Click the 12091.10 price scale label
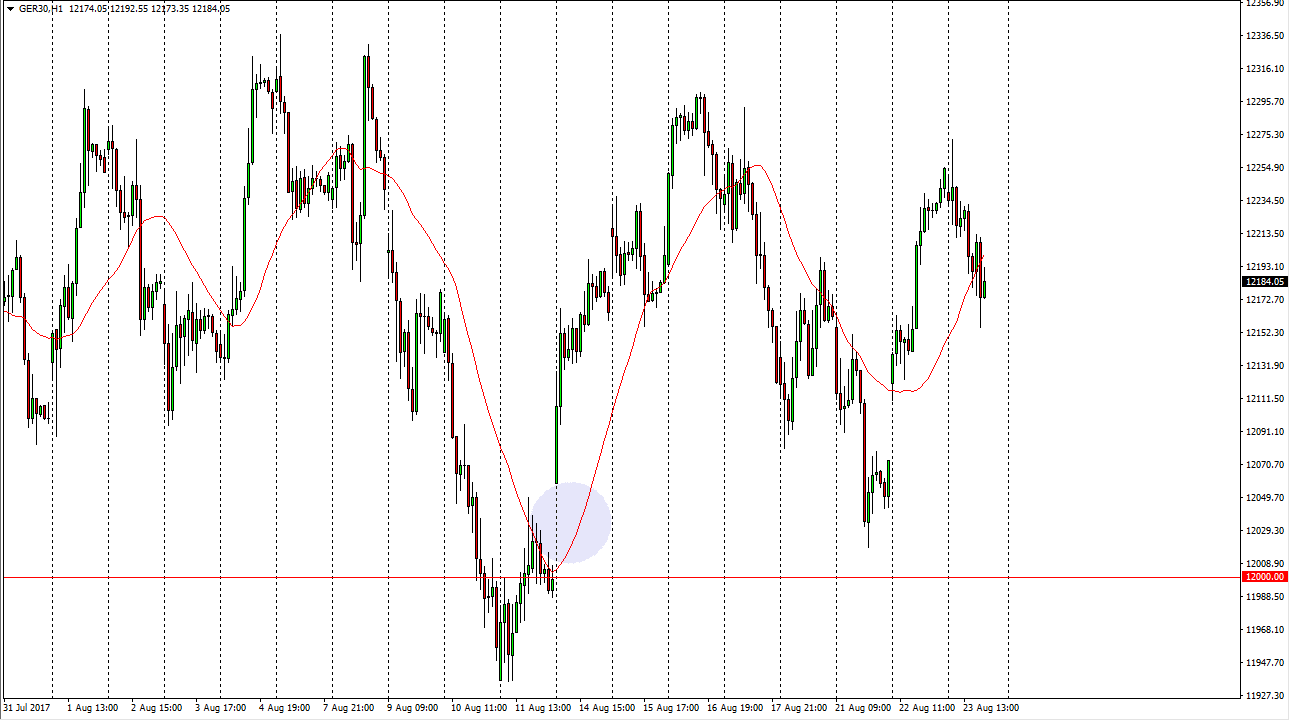The width and height of the screenshot is (1290, 721). 1264,431
